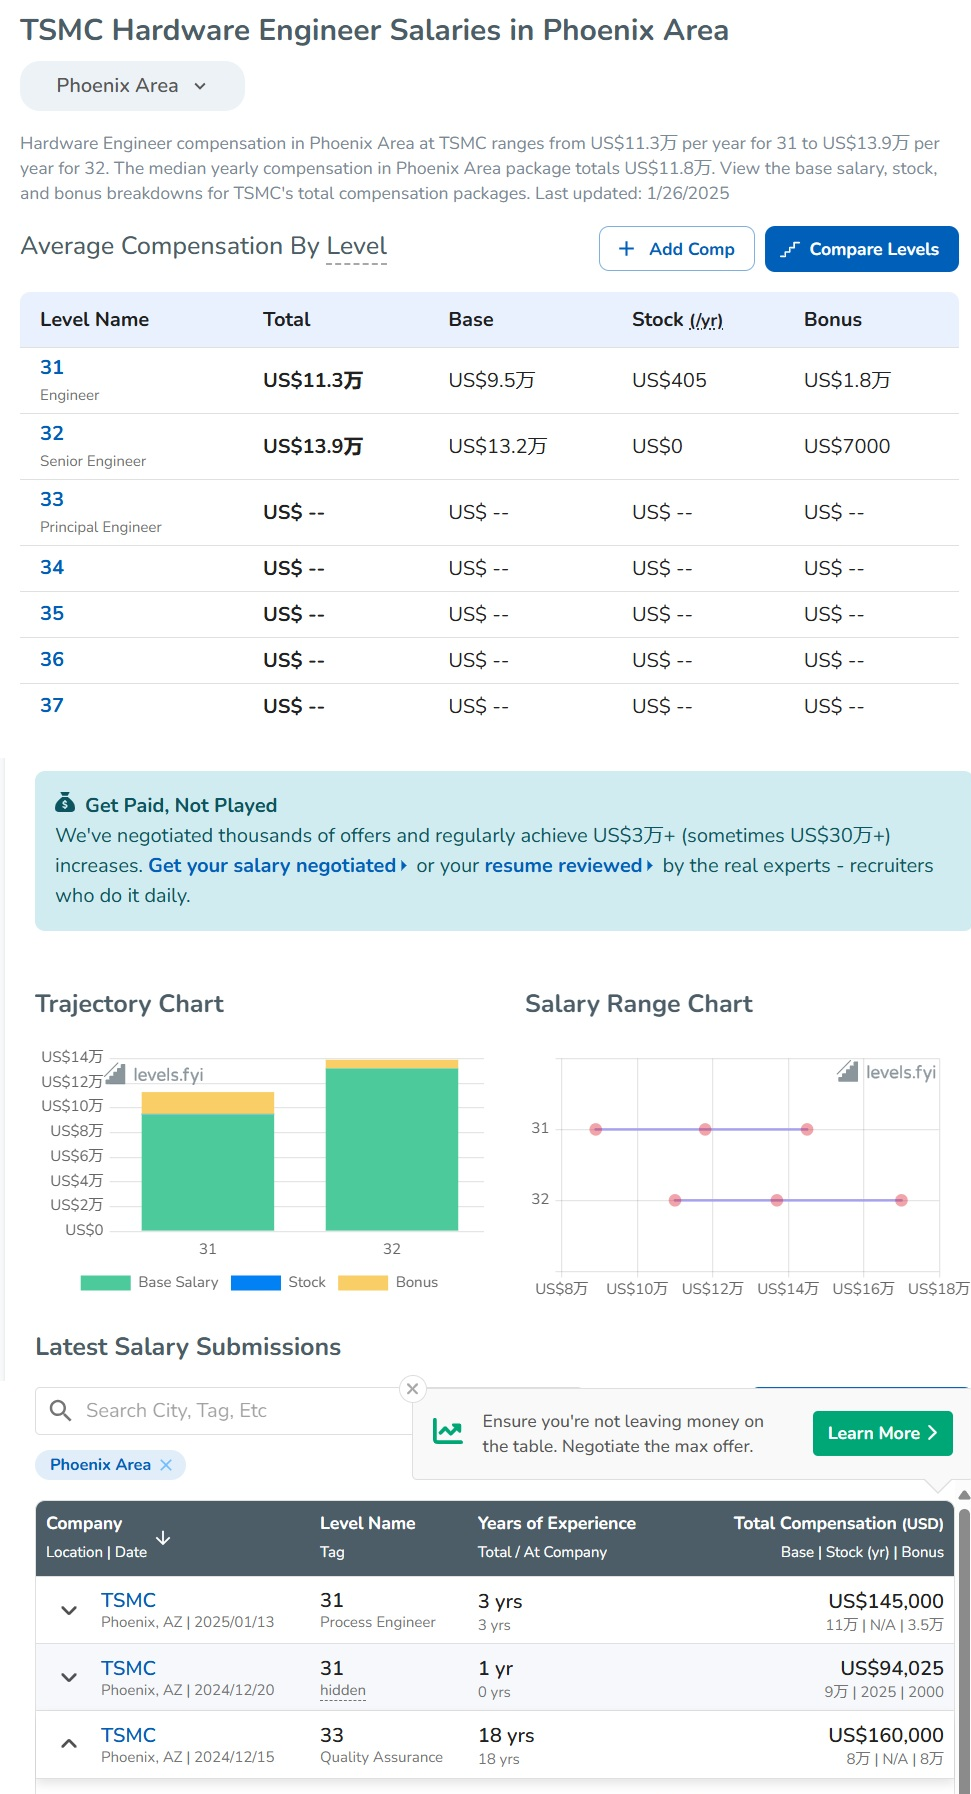Open Compare Levels
This screenshot has width=971, height=1794.
pyautogui.click(x=861, y=249)
